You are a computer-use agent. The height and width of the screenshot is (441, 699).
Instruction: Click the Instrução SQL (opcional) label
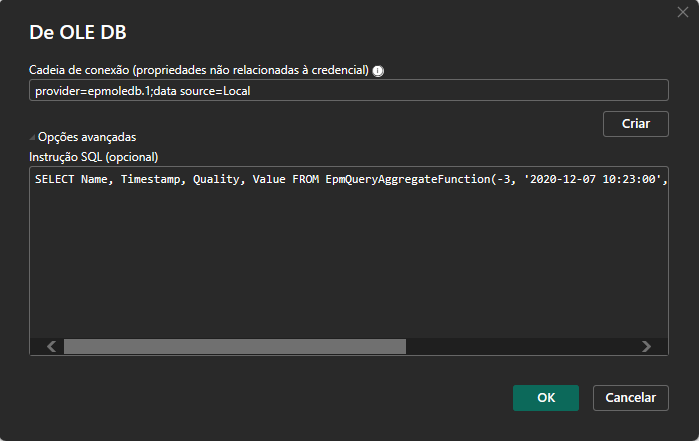[94, 157]
